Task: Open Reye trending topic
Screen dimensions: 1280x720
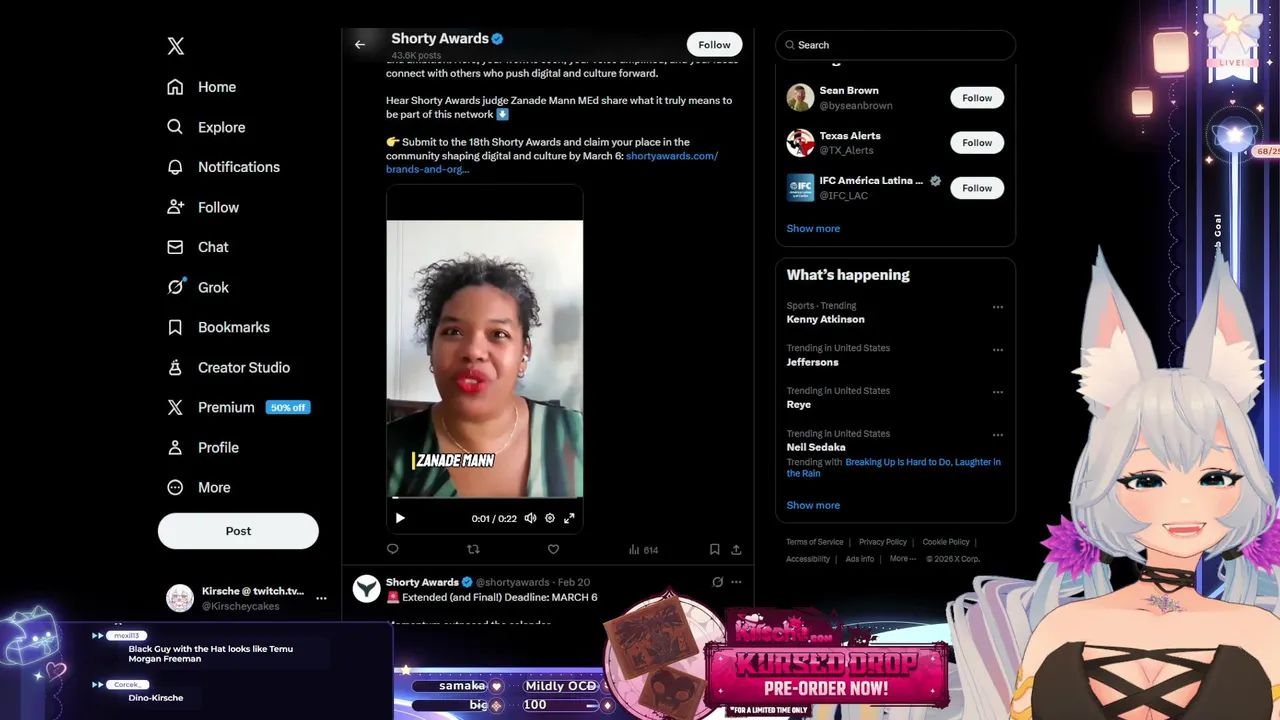Action: (x=798, y=405)
